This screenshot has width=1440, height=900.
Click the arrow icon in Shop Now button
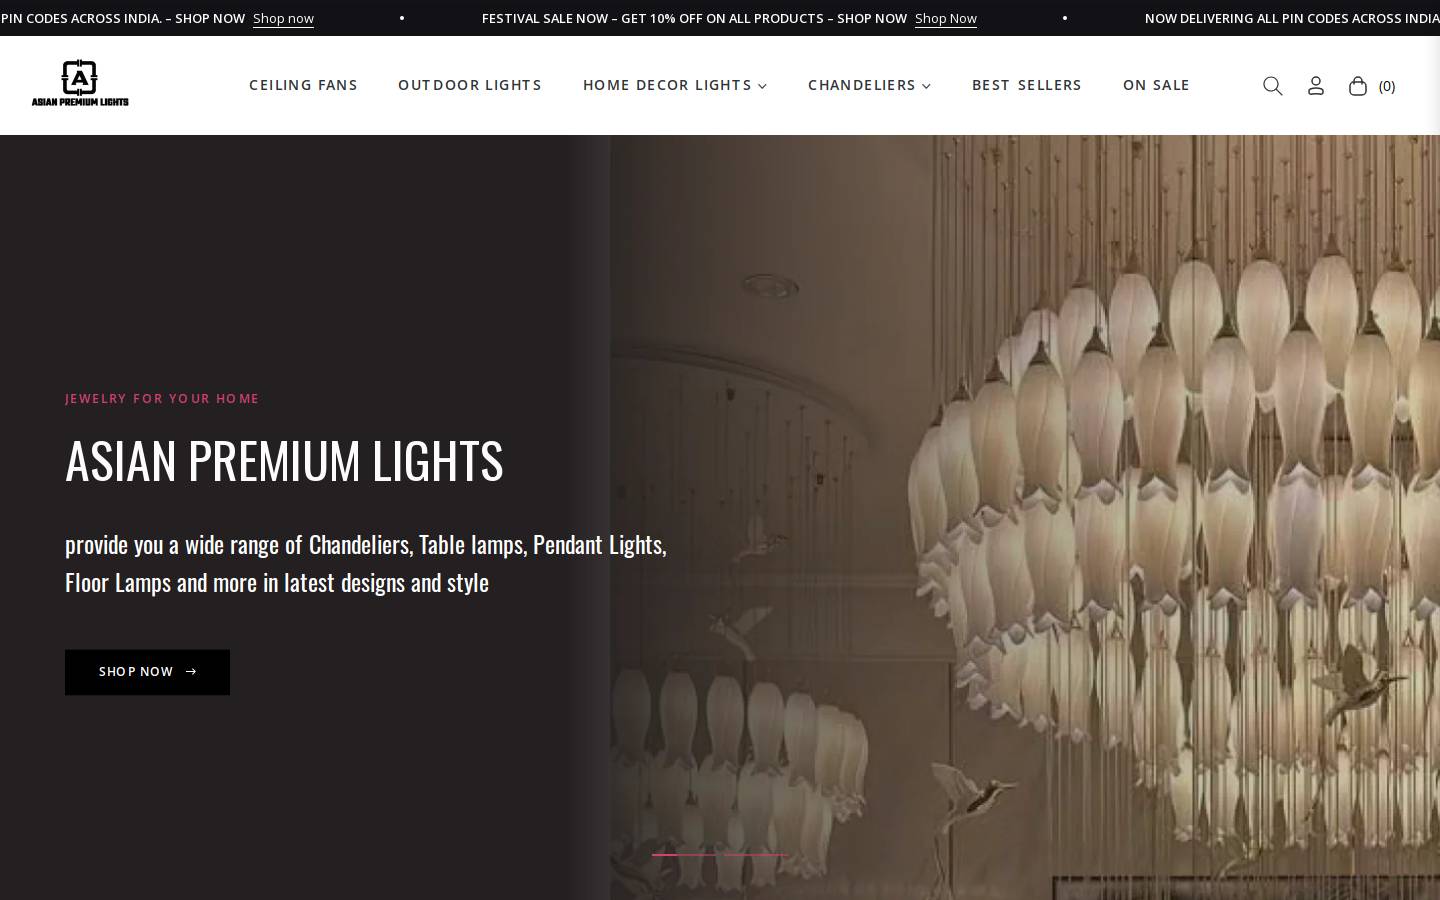click(x=191, y=672)
